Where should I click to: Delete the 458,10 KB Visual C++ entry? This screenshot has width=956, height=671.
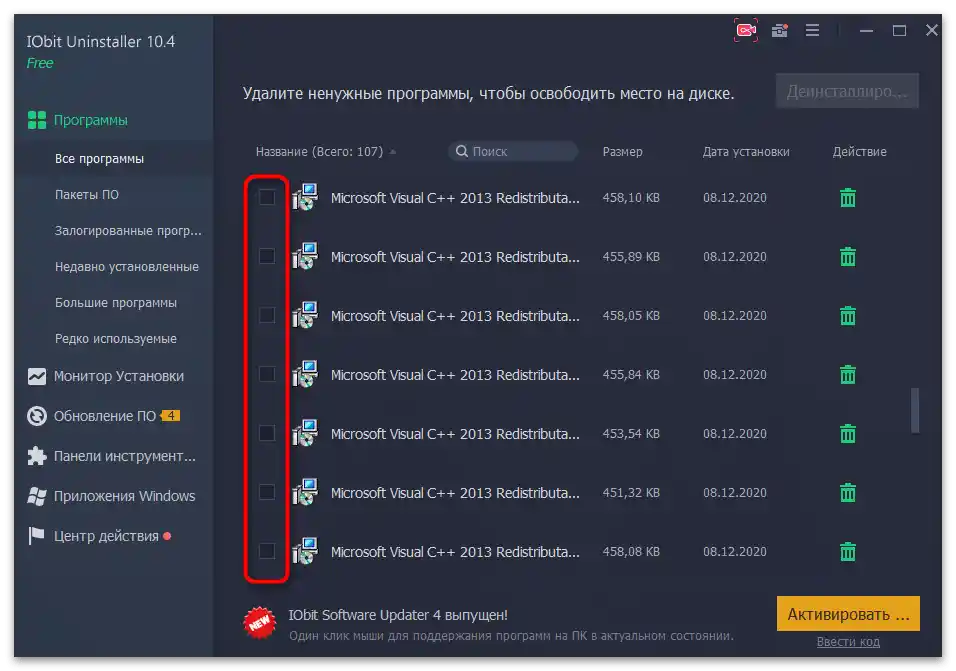(847, 197)
